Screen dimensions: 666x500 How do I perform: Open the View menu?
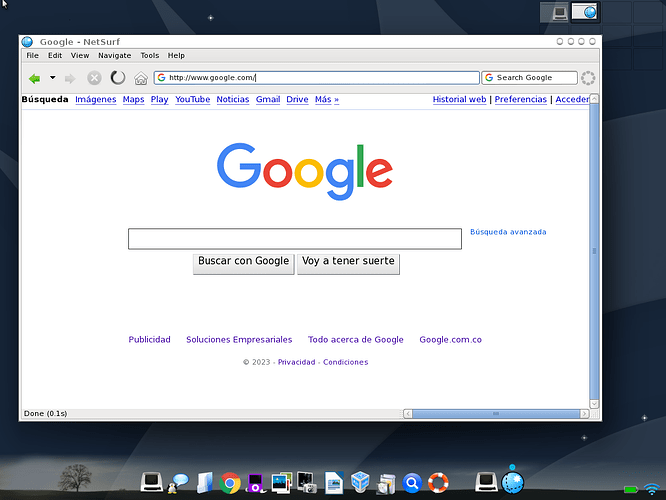(80, 56)
